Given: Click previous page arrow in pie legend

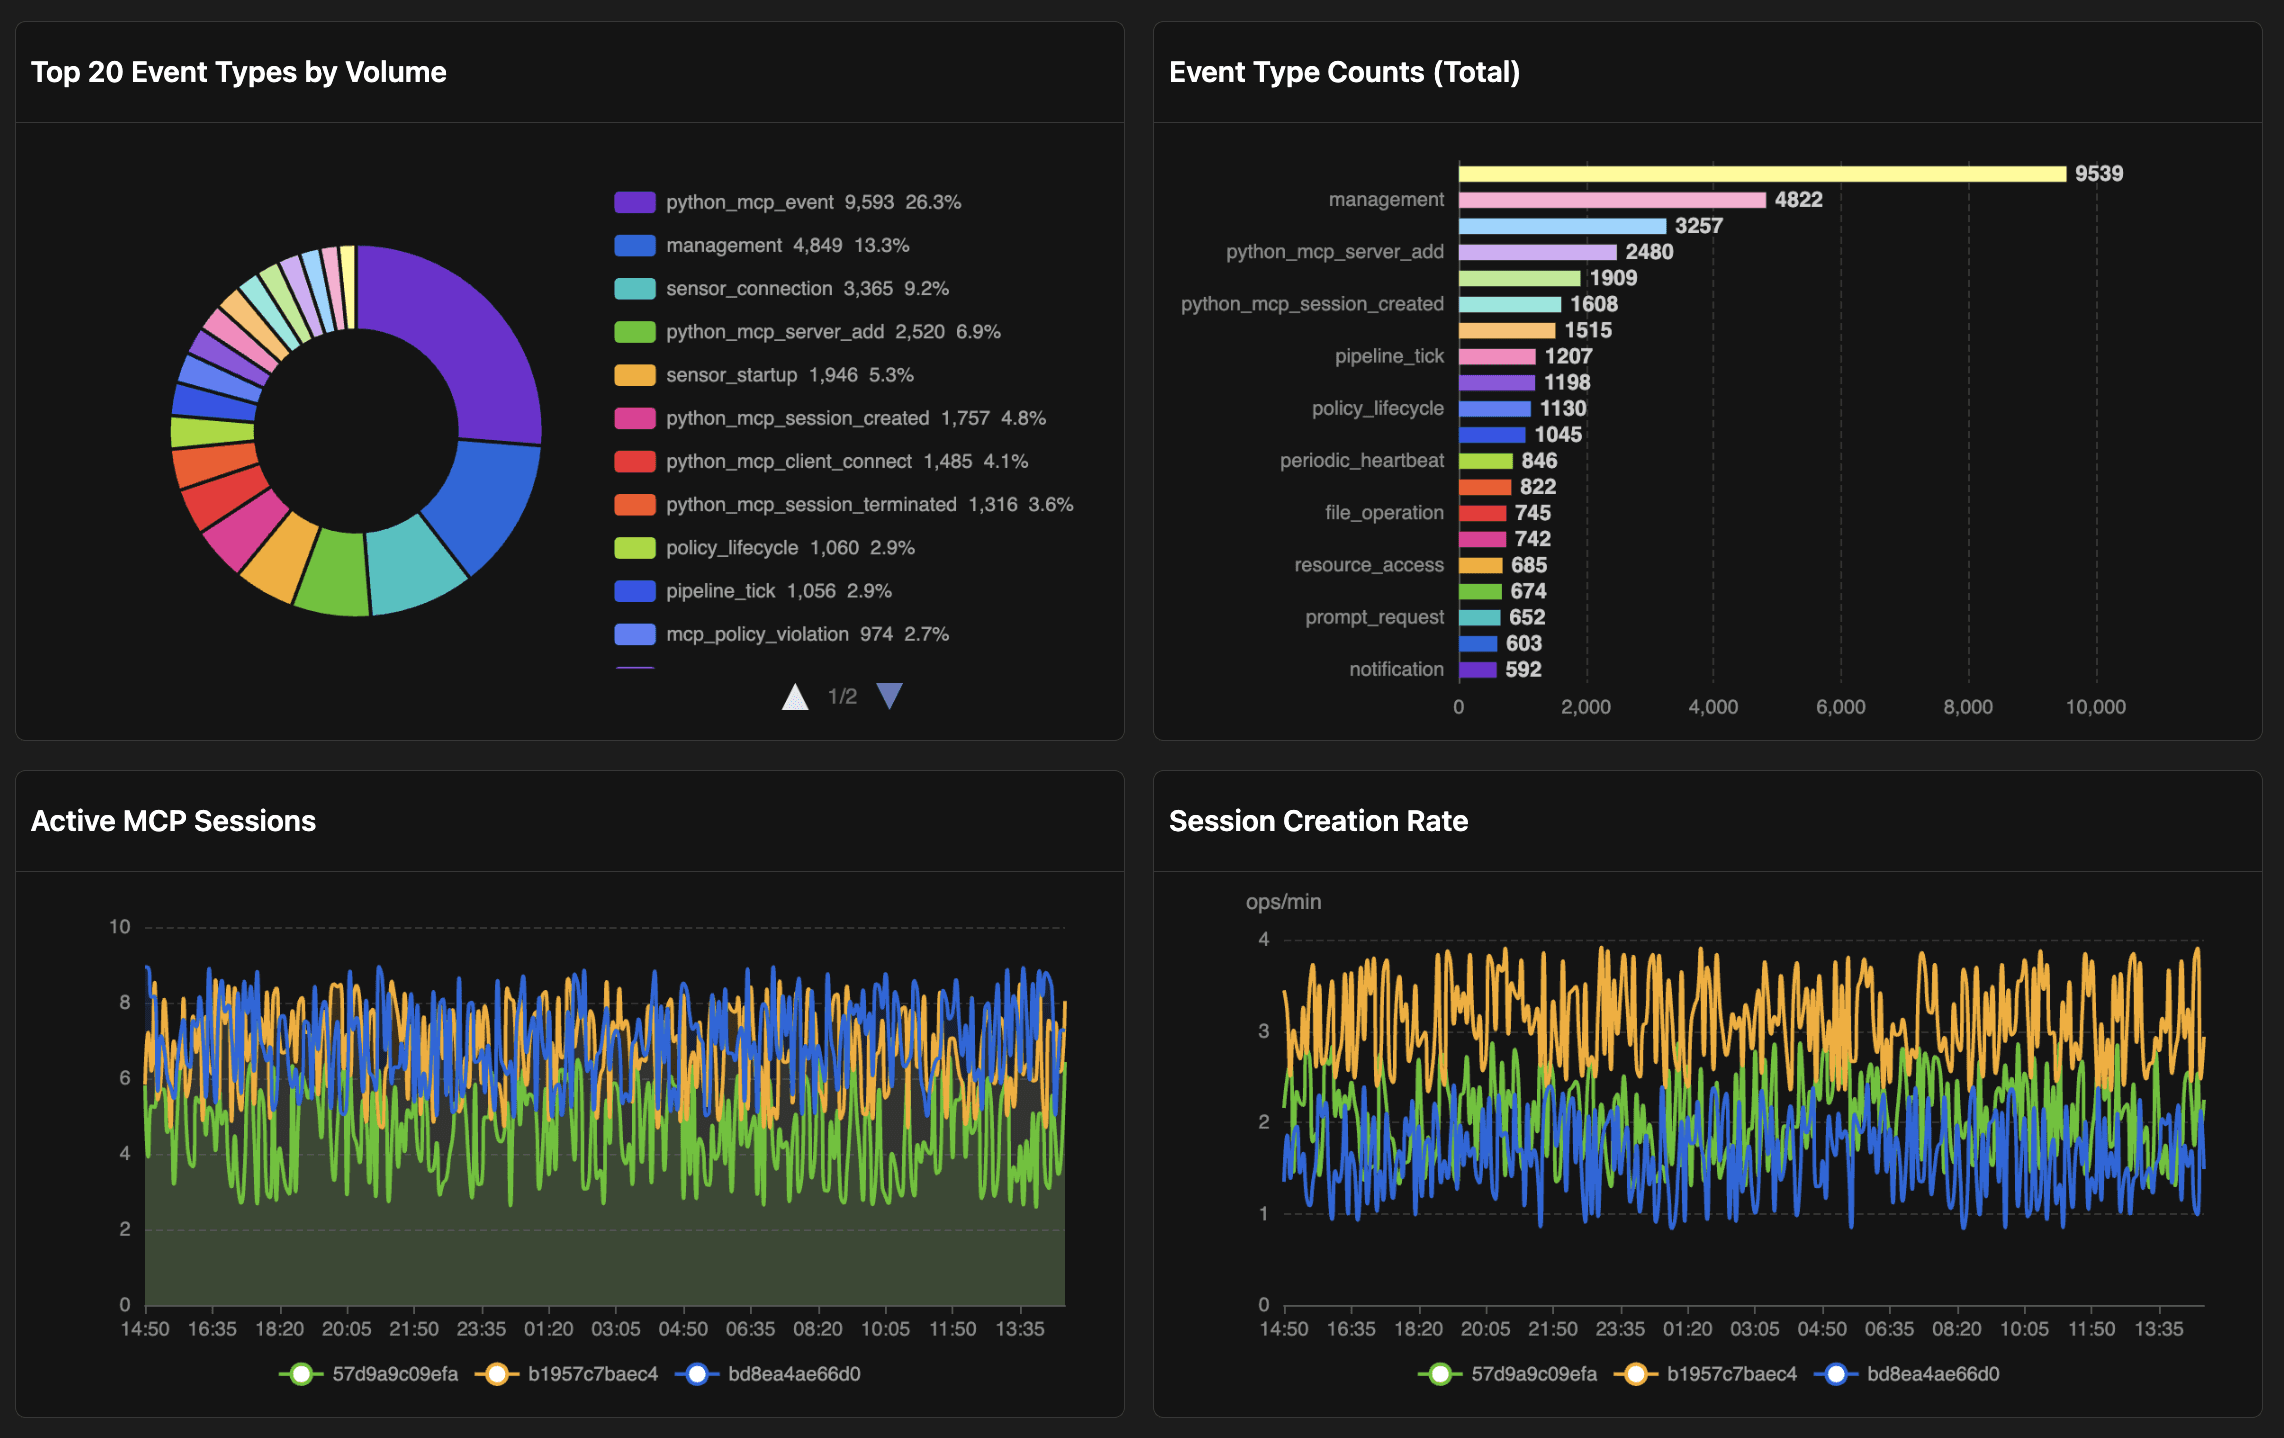Looking at the screenshot, I should click(795, 696).
